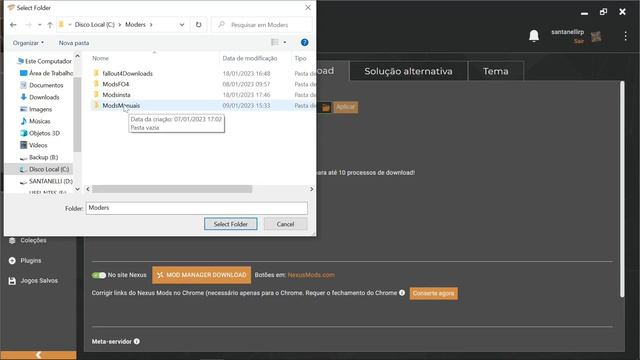Open Coleções in Vortex sidebar
The width and height of the screenshot is (640, 360).
(28, 240)
